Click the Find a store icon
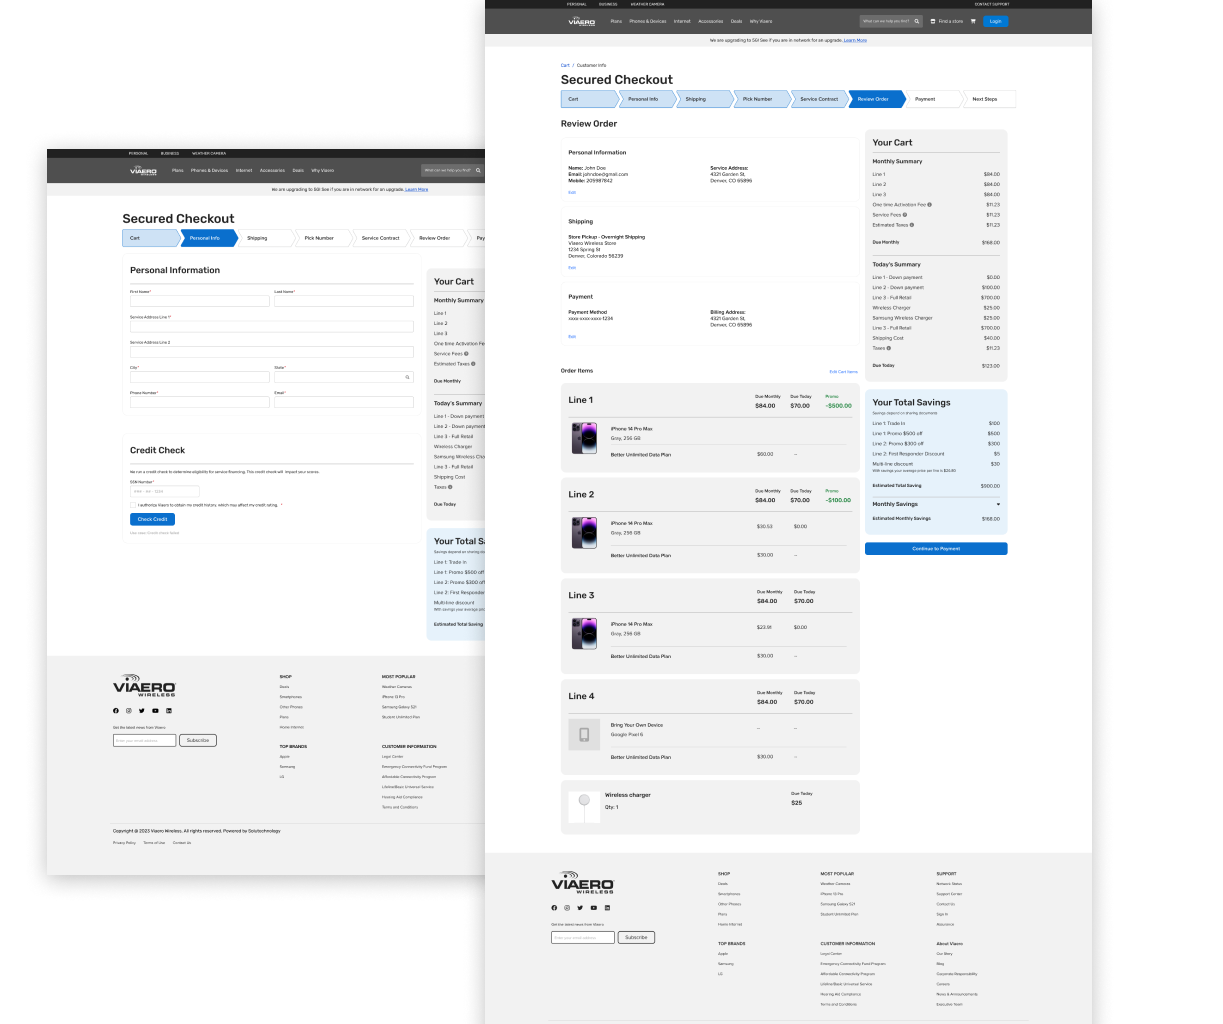Screen dimensions: 1223x1024 (x=933, y=21)
